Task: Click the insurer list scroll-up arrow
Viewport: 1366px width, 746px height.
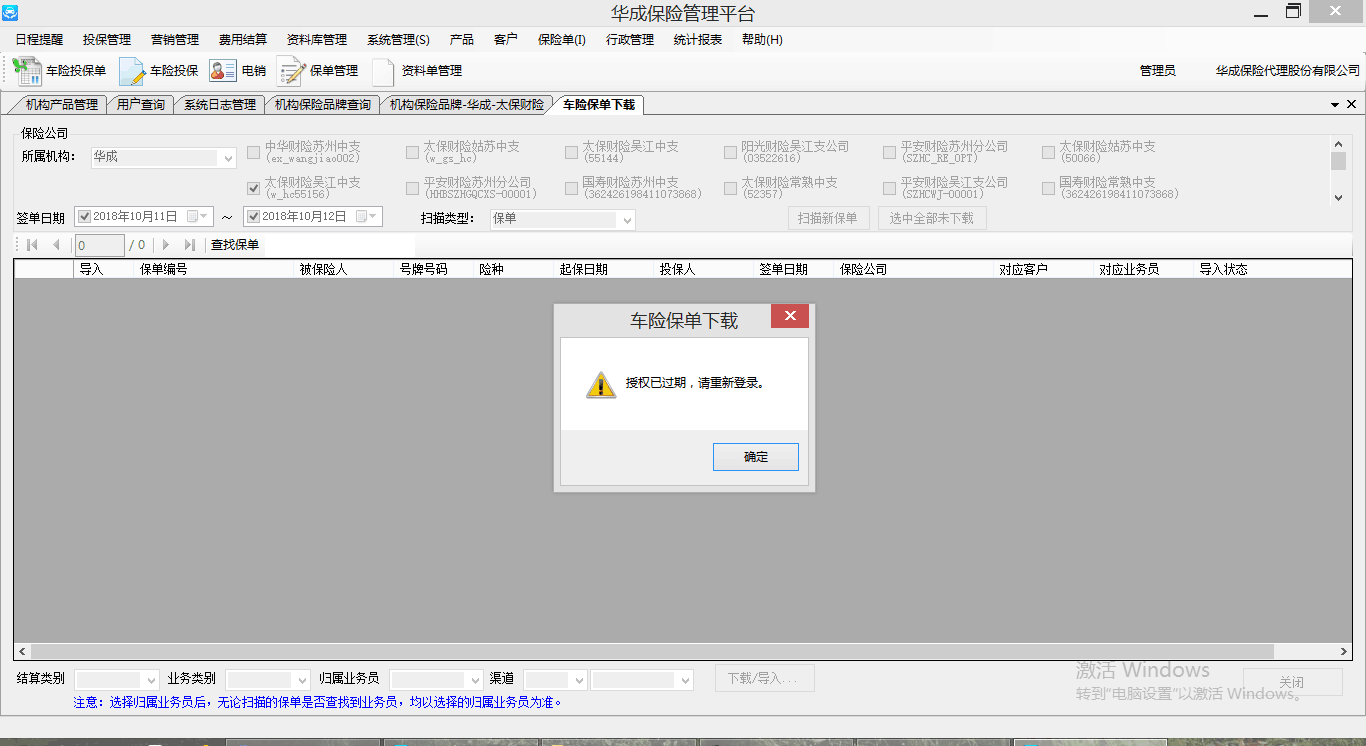Action: point(1338,144)
